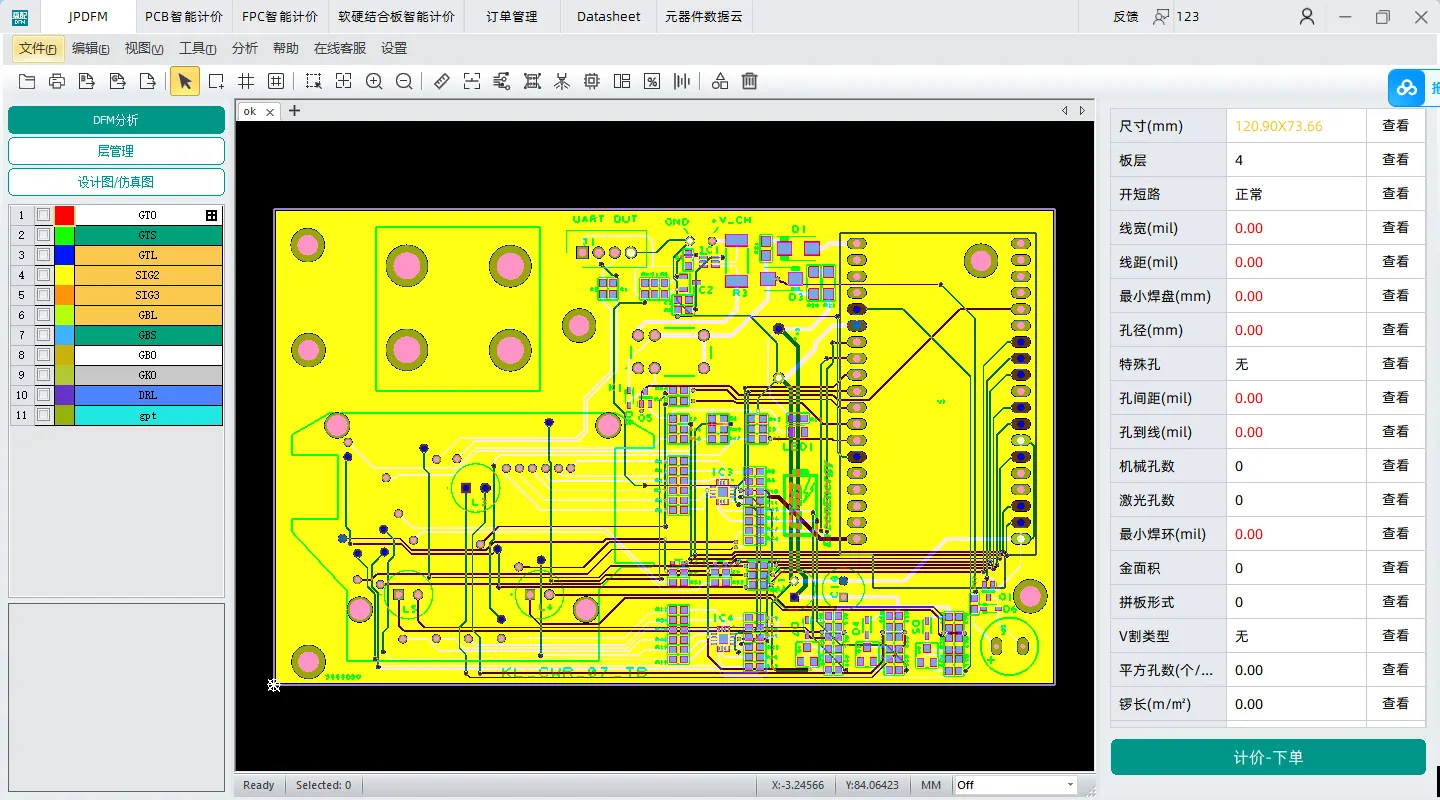
Task: Click the DFM分析 button
Action: (116, 120)
